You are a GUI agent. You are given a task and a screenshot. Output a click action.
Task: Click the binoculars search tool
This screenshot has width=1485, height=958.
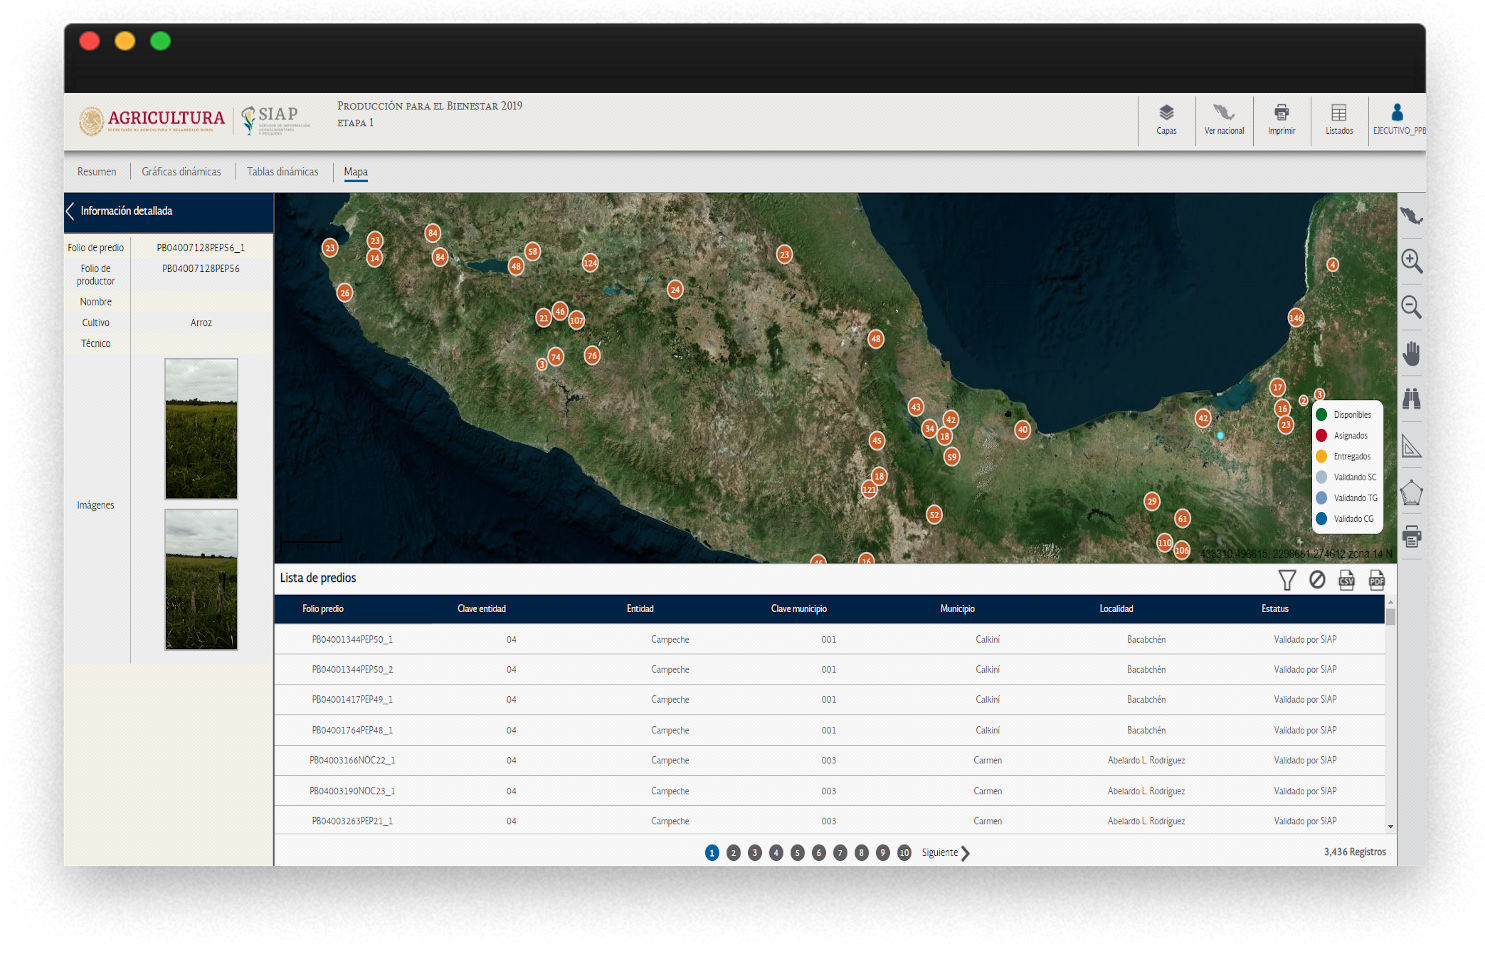[1411, 399]
